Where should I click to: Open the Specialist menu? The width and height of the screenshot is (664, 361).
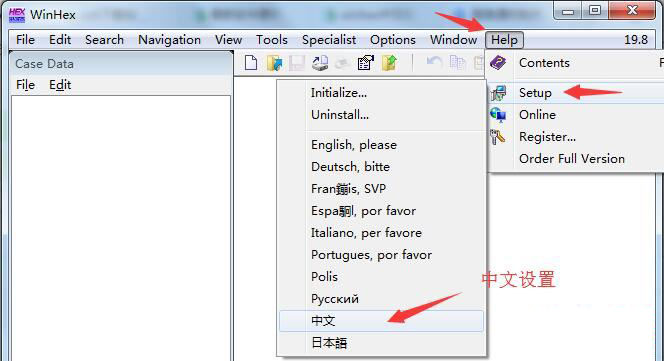tap(329, 40)
